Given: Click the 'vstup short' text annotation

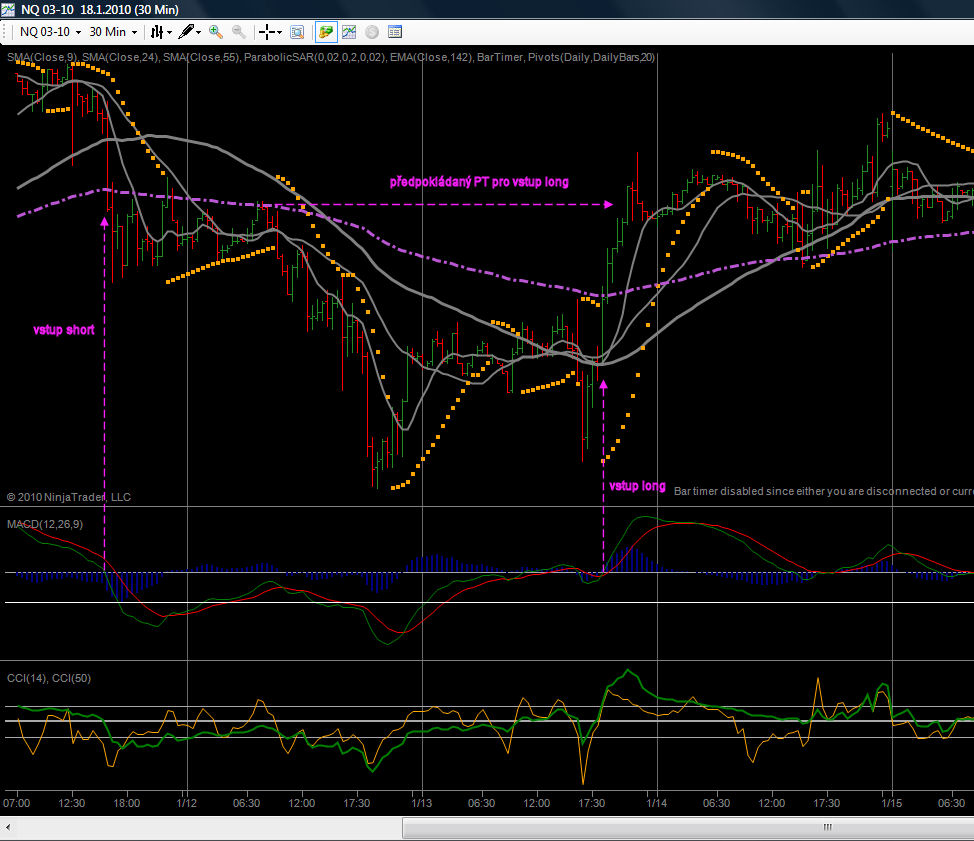Looking at the screenshot, I should 63,330.
